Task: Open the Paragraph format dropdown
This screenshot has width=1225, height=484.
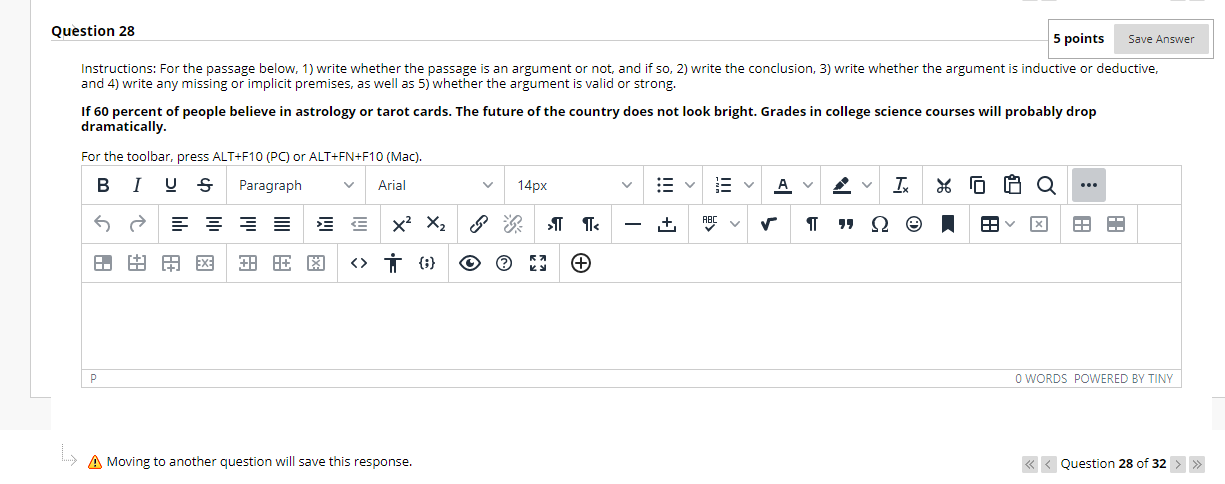Action: coord(297,185)
